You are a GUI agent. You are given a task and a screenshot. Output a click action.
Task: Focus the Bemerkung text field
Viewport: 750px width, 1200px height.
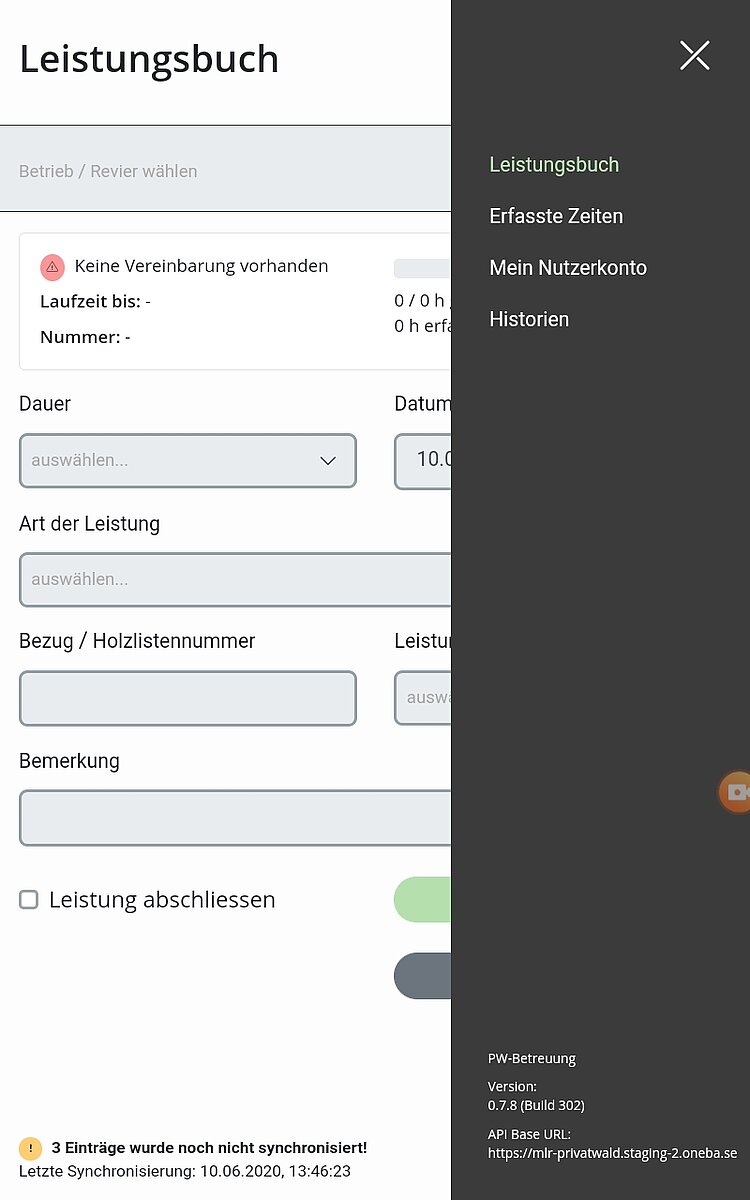pyautogui.click(x=235, y=817)
